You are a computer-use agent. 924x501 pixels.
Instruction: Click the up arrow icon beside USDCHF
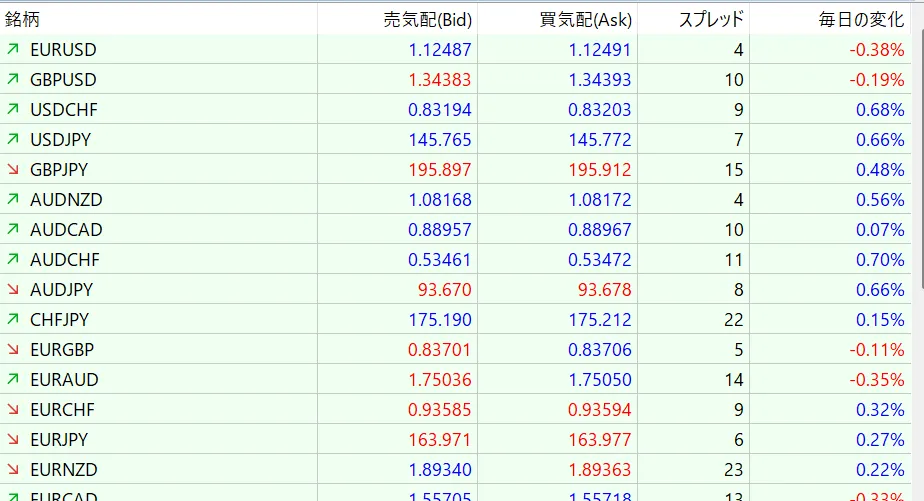(13, 110)
